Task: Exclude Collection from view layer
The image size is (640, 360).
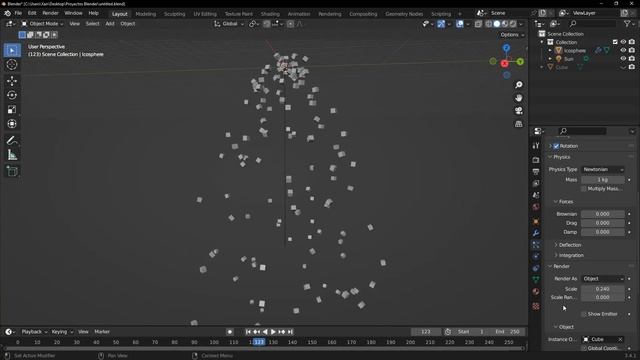Action: pos(615,42)
